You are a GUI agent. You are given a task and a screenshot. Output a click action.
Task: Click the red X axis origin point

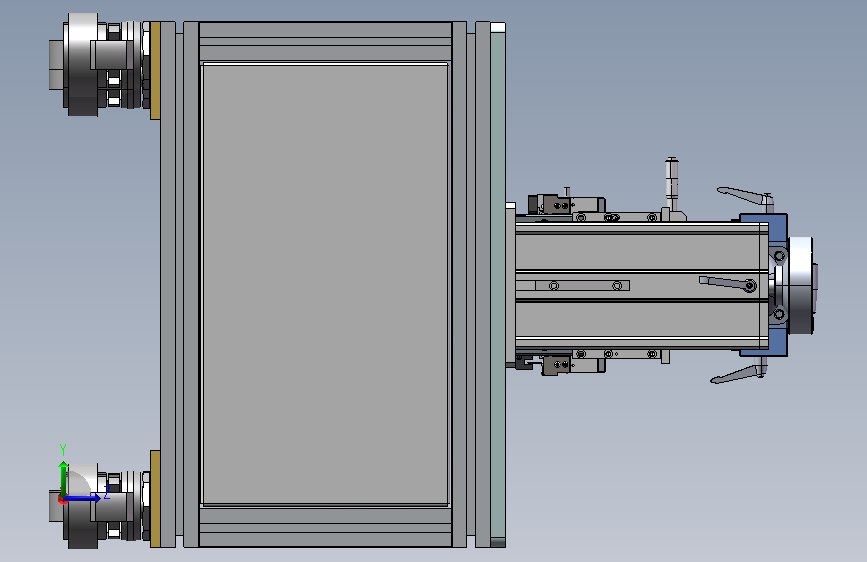[62, 500]
